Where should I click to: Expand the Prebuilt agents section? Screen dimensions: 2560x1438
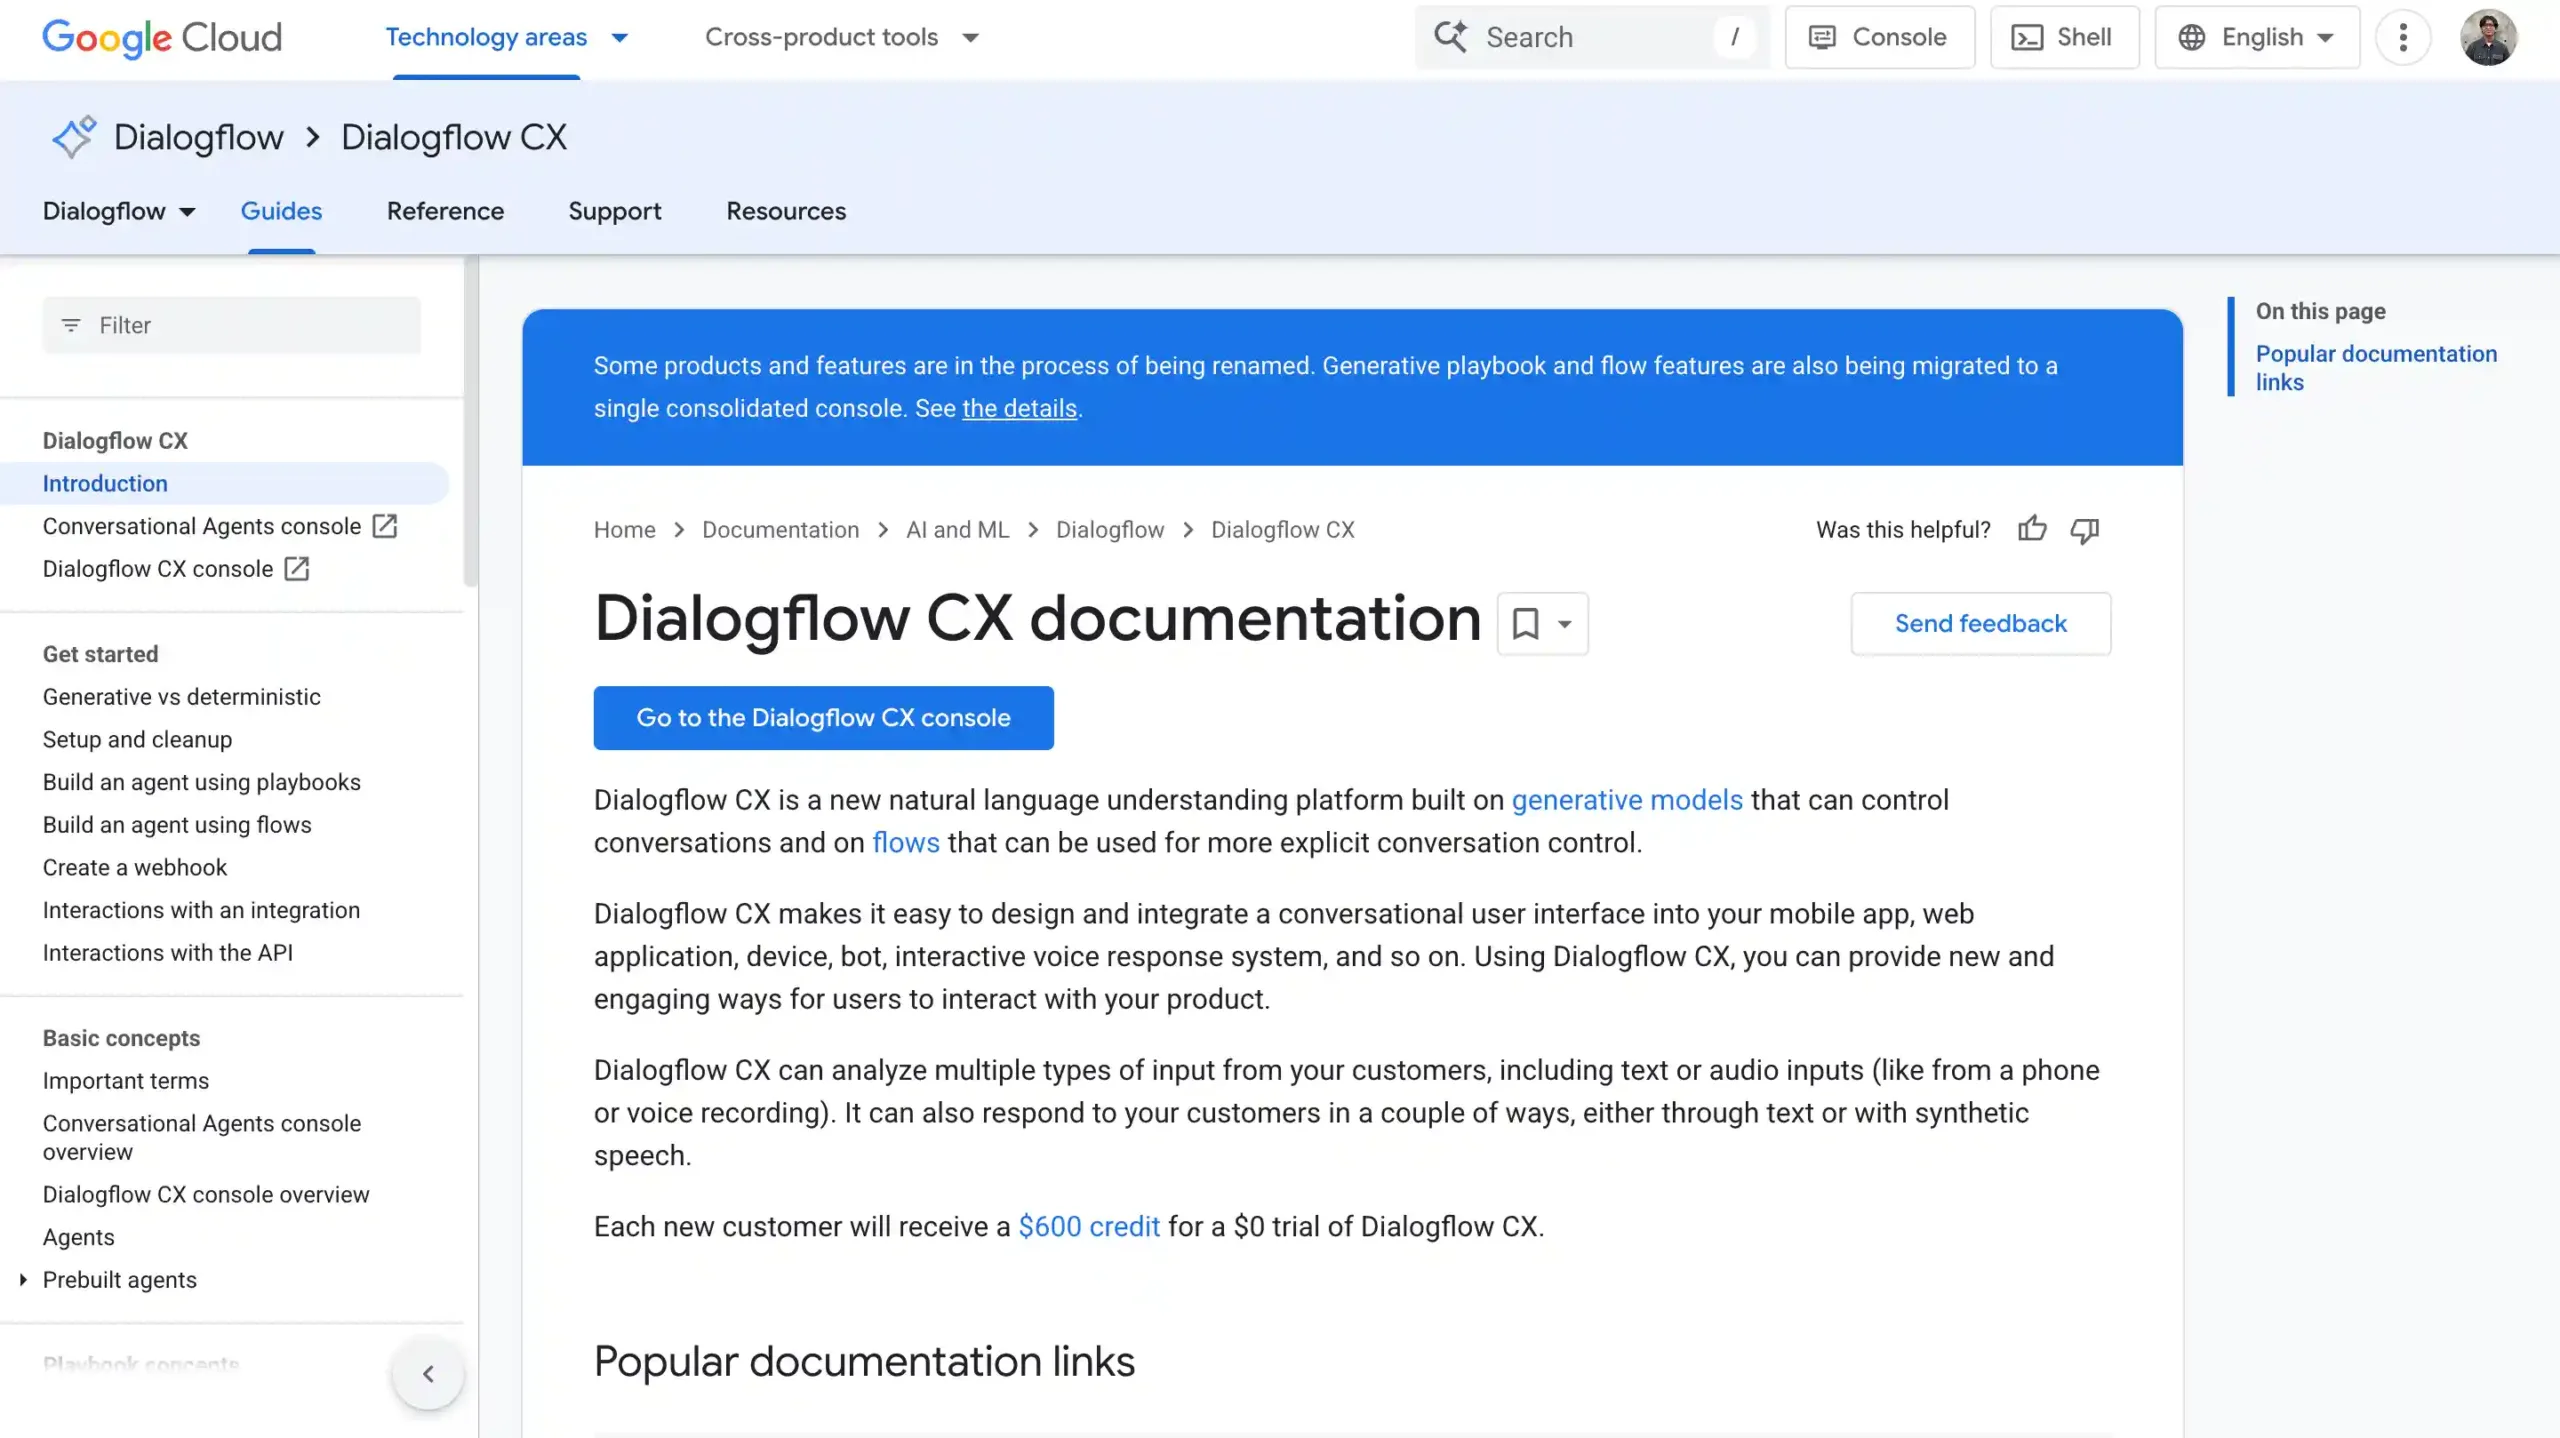22,1279
